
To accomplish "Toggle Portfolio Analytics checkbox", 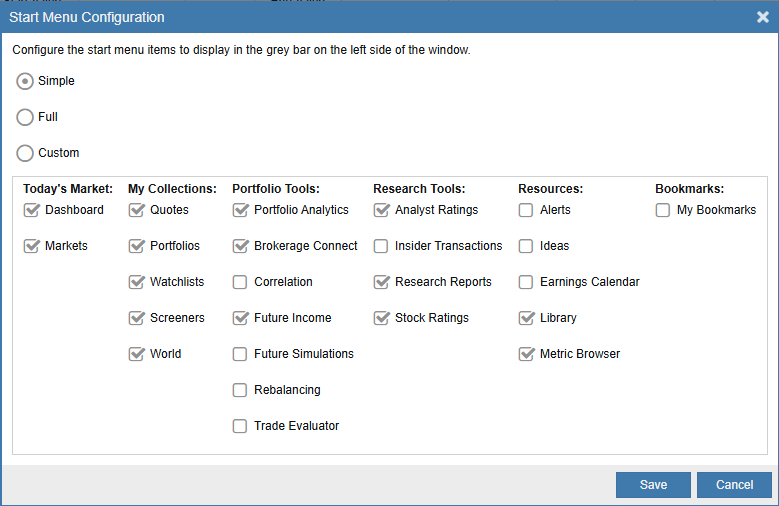I will tap(240, 210).
